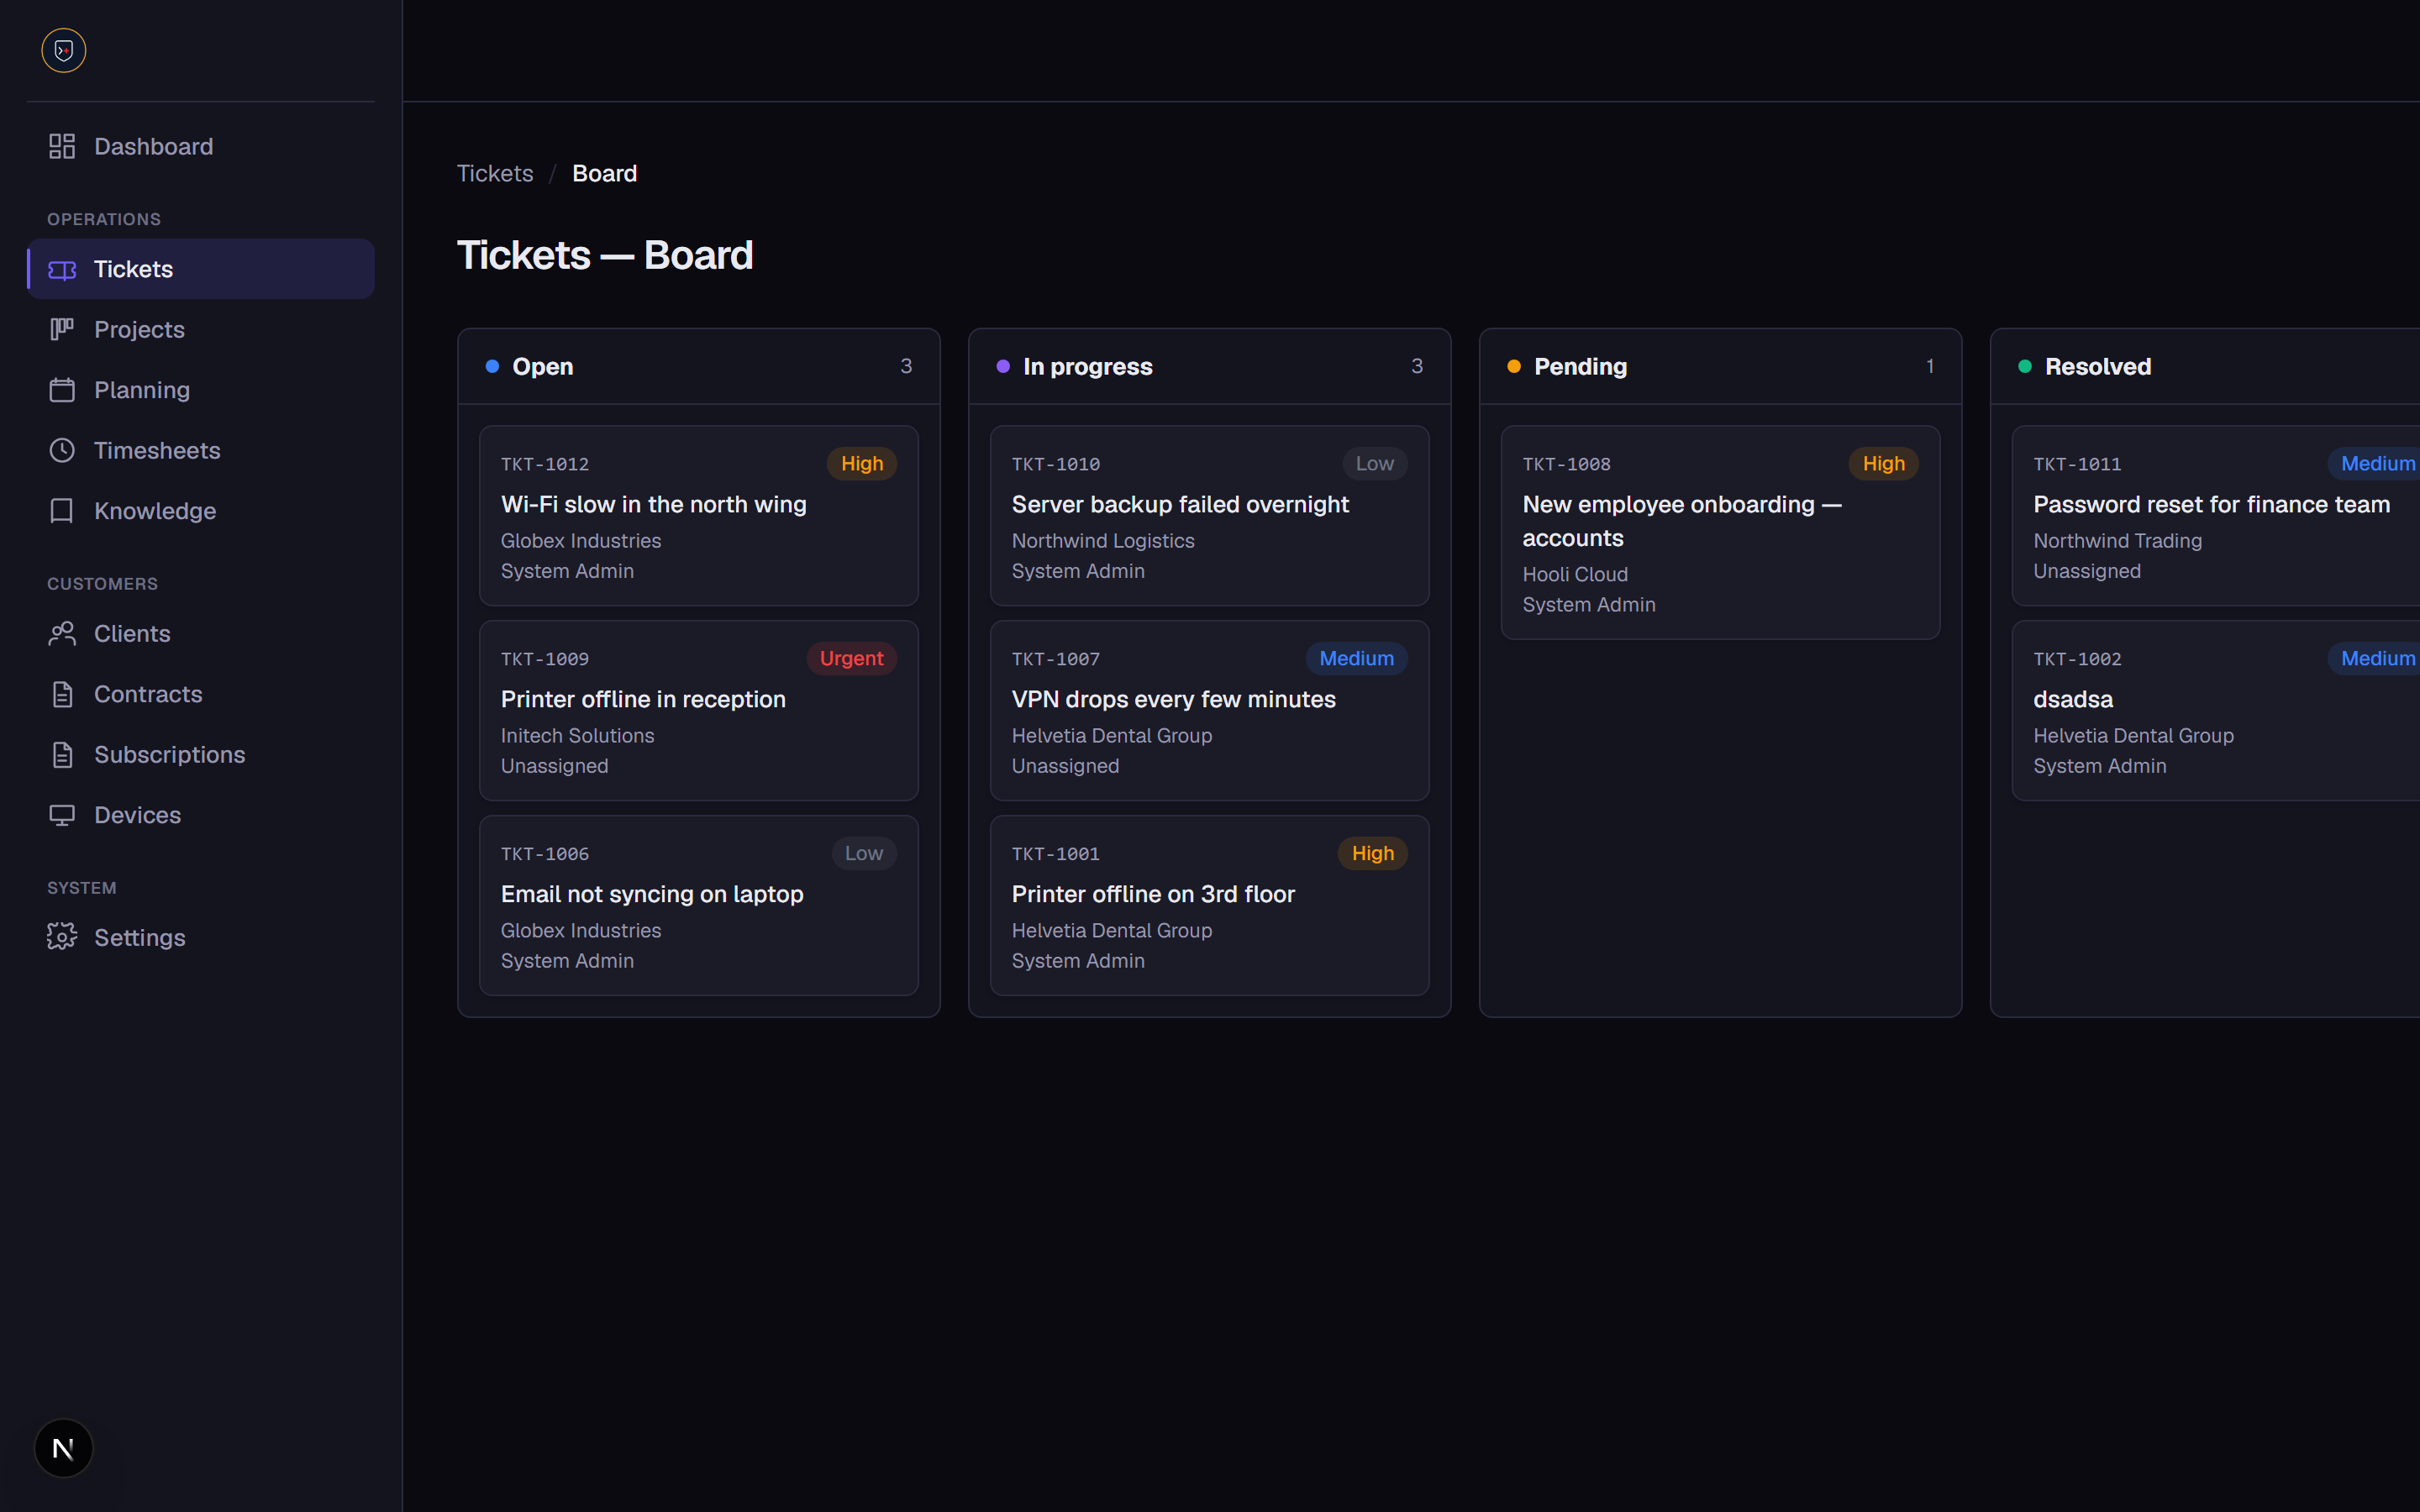Click the Settings gear icon

tap(62, 937)
